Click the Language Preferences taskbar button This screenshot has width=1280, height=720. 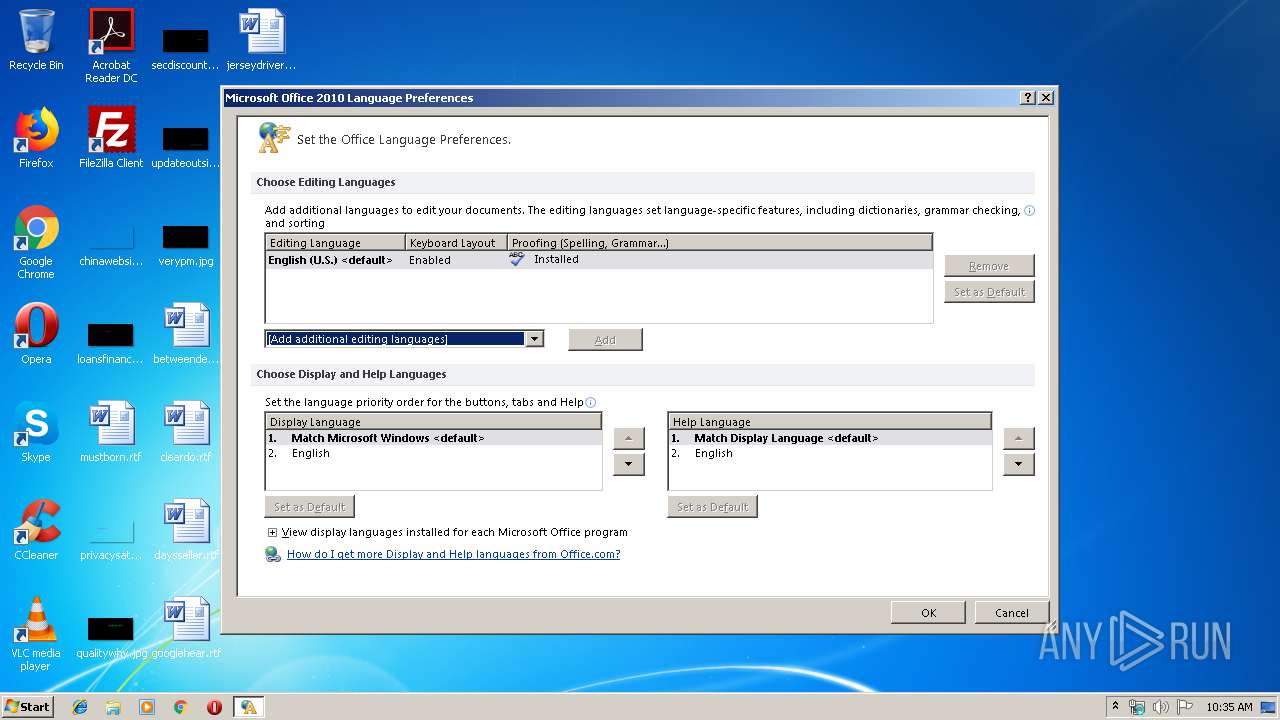(248, 707)
